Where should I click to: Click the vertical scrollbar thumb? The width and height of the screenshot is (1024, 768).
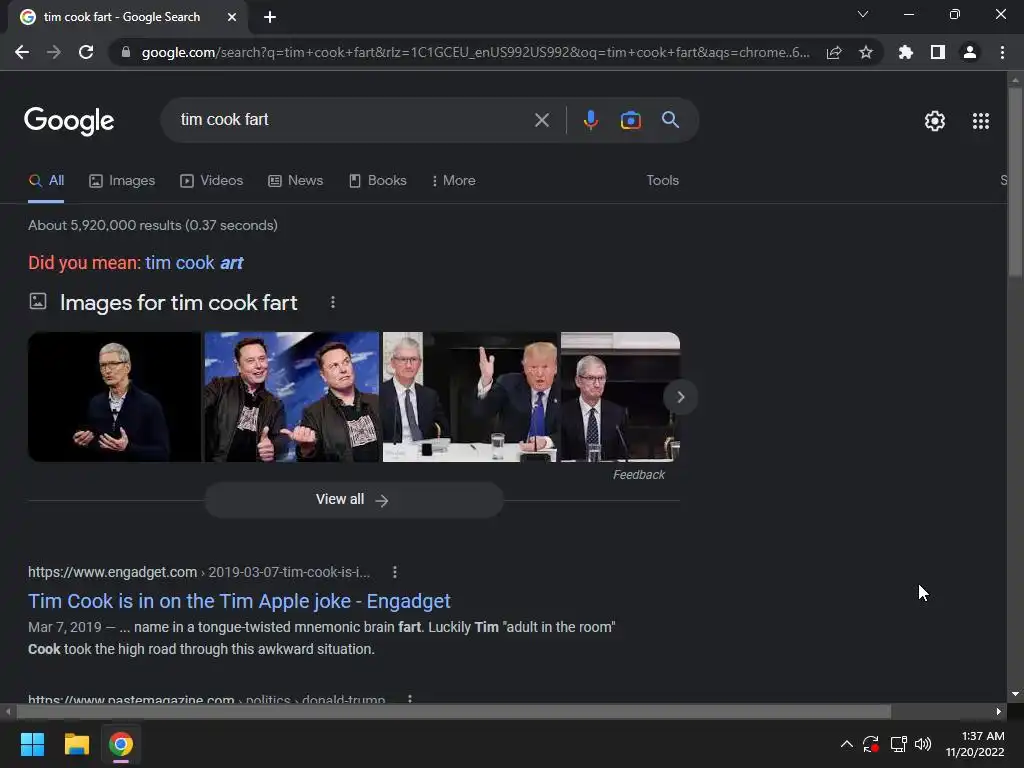1015,182
